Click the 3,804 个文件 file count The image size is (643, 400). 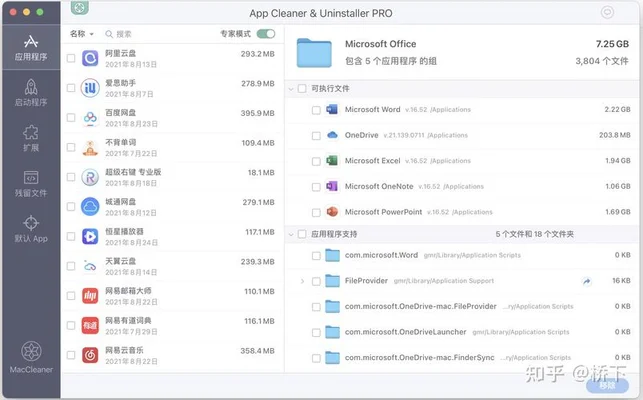coord(602,61)
